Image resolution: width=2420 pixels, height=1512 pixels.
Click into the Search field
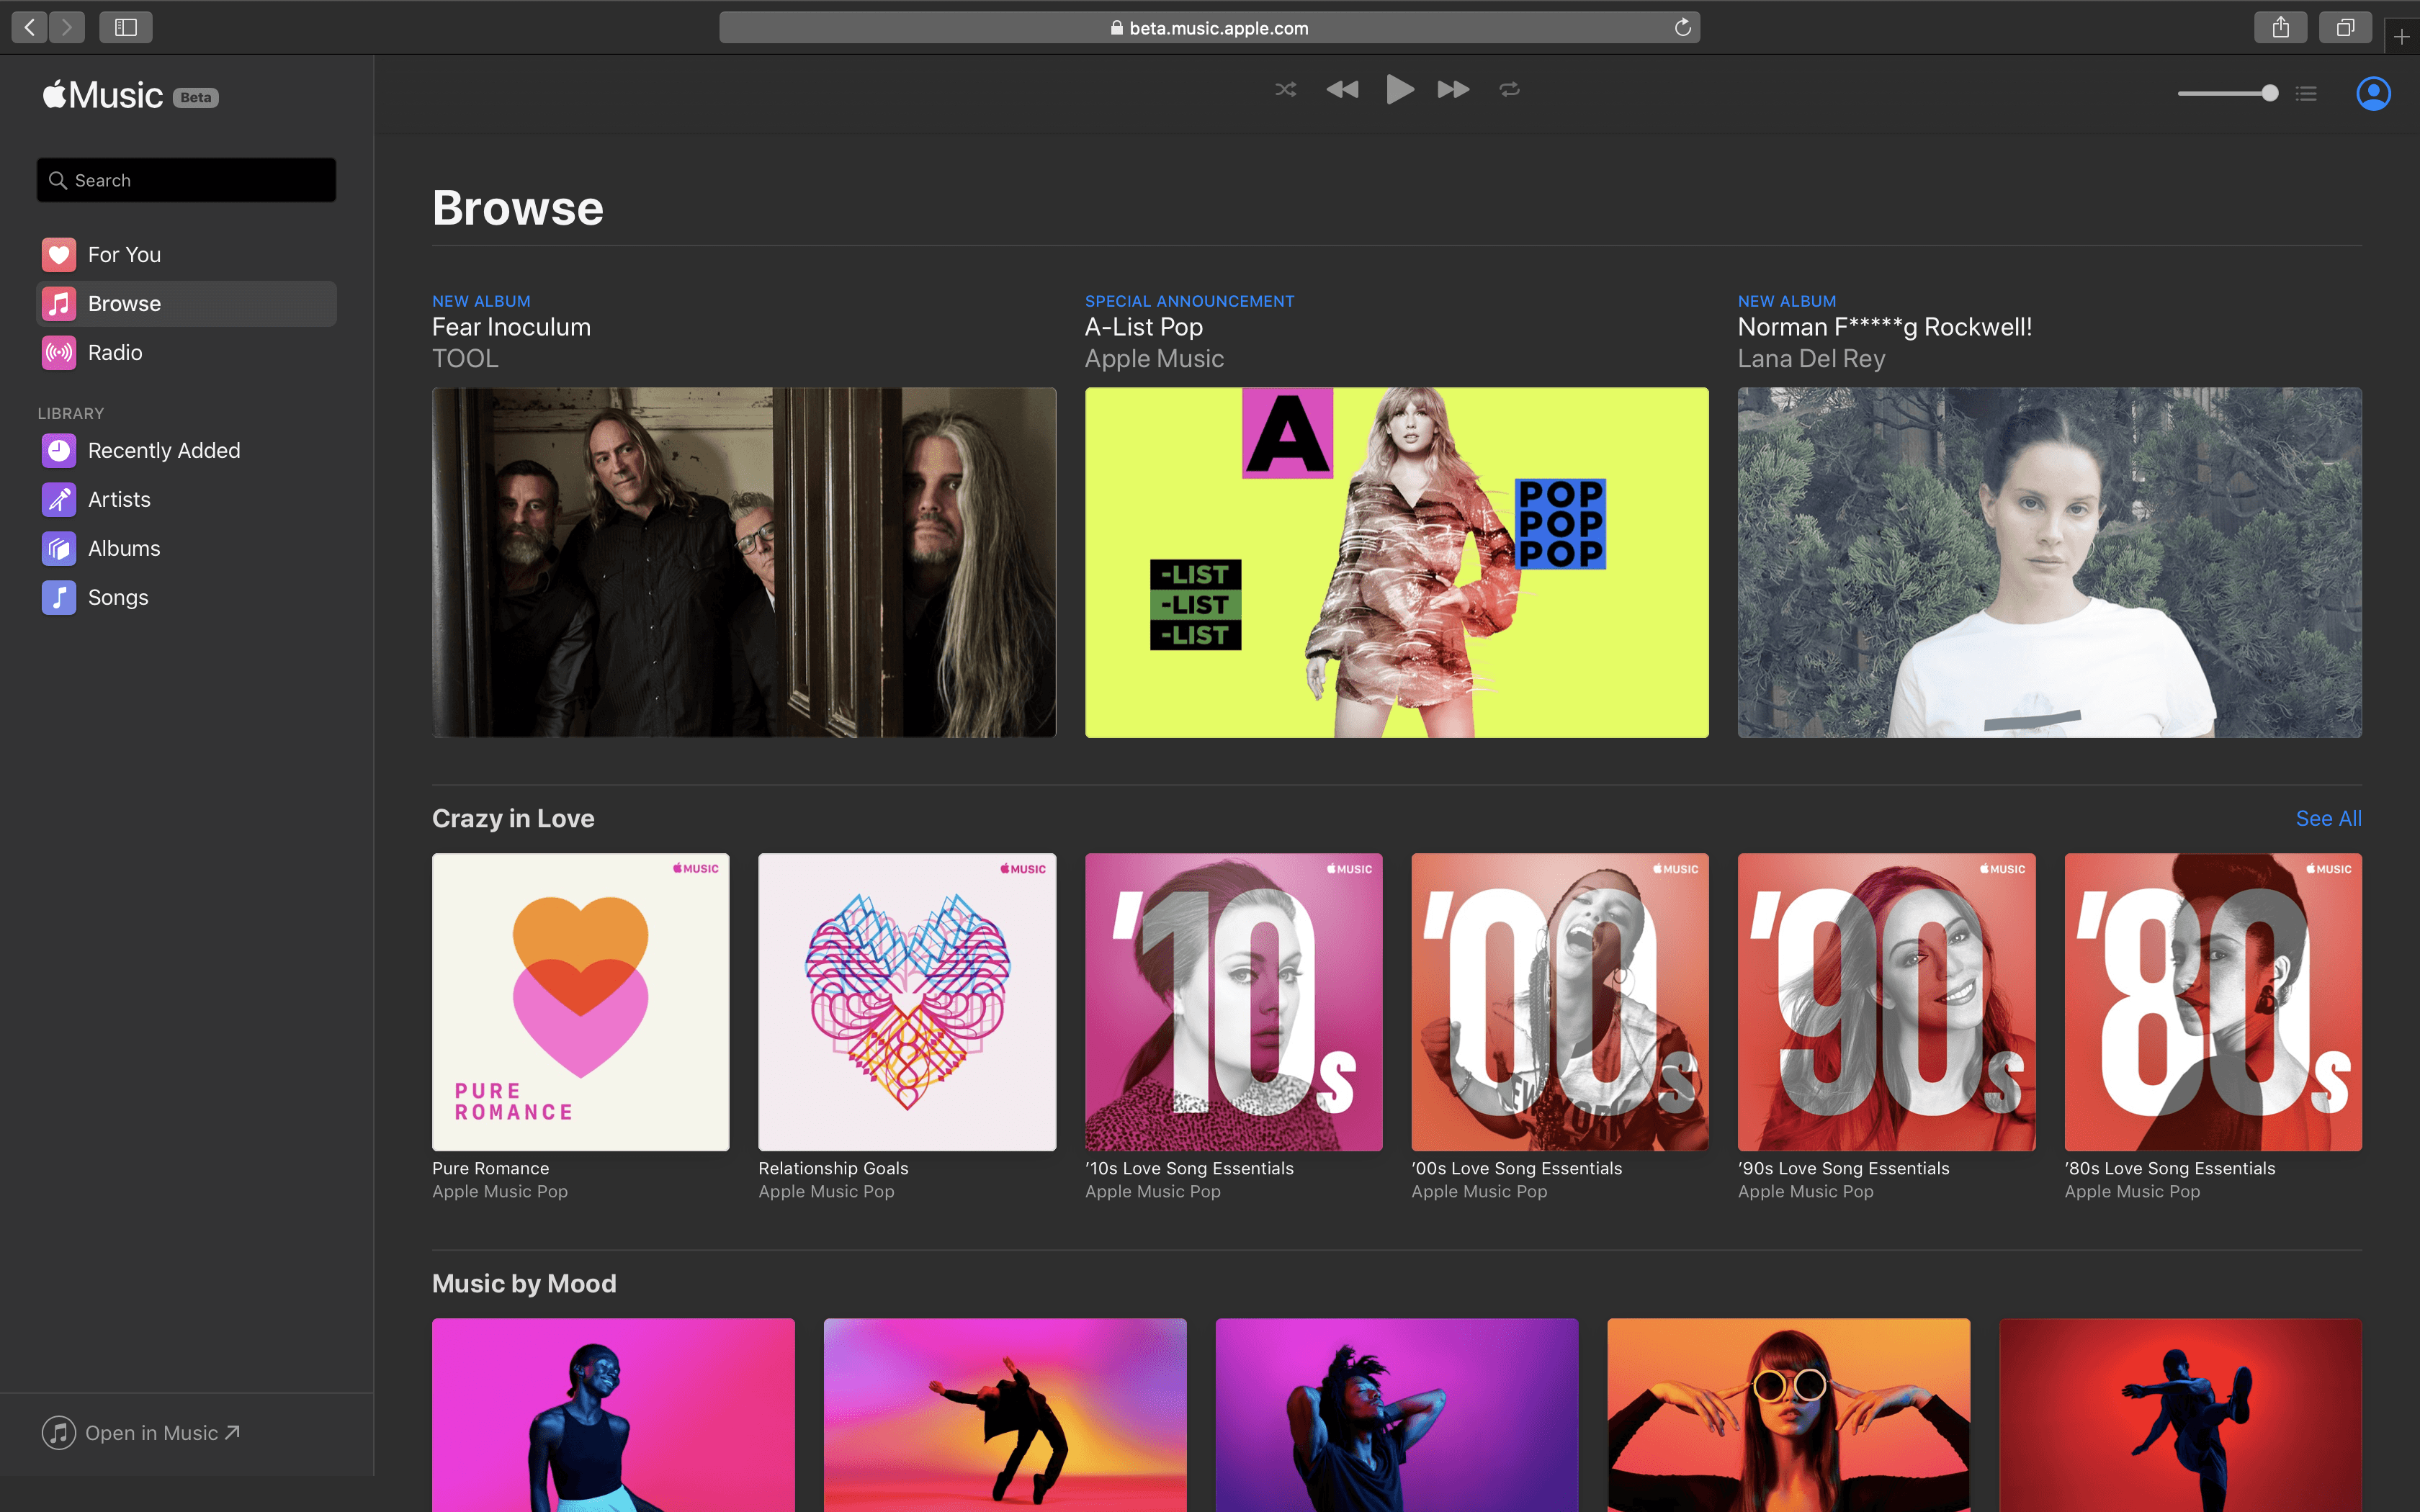(186, 180)
